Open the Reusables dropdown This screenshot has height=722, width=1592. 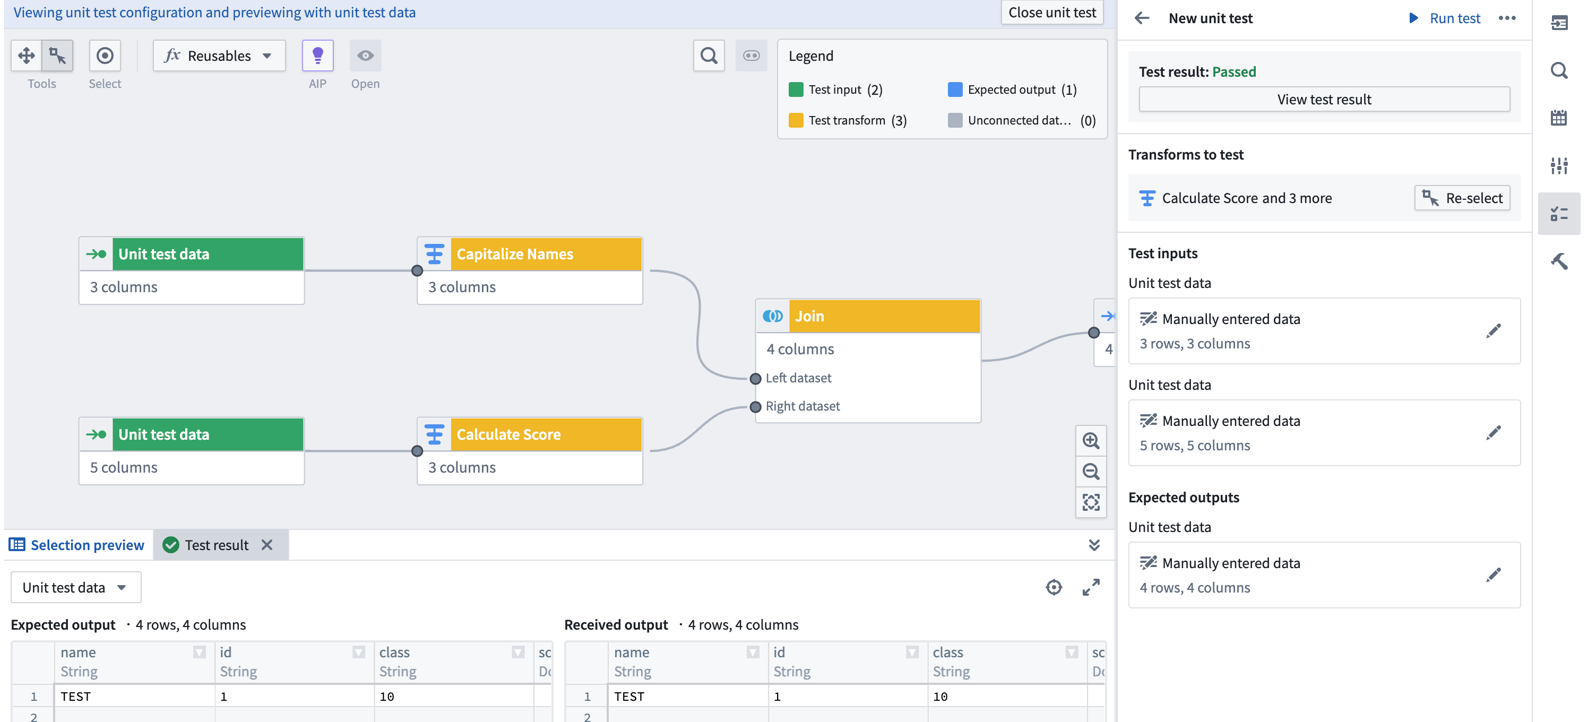click(219, 56)
